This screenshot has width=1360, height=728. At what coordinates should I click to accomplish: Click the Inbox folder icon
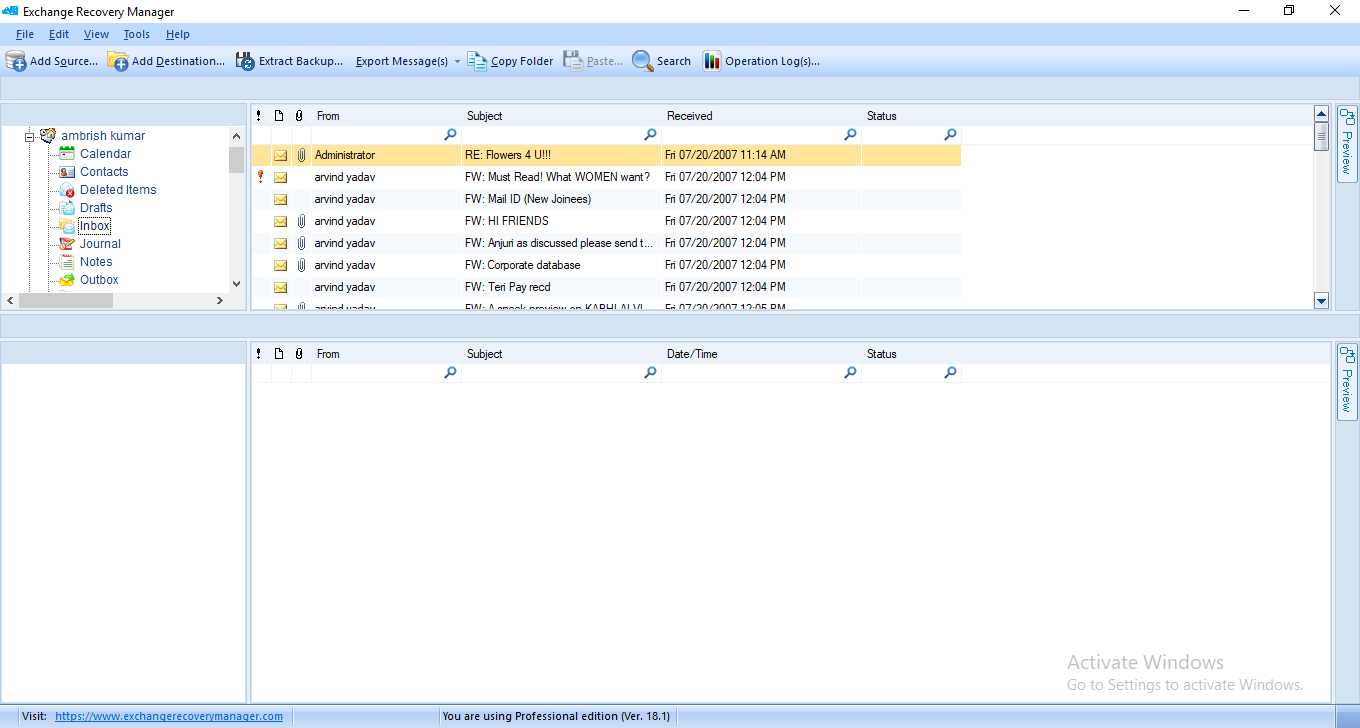click(67, 225)
